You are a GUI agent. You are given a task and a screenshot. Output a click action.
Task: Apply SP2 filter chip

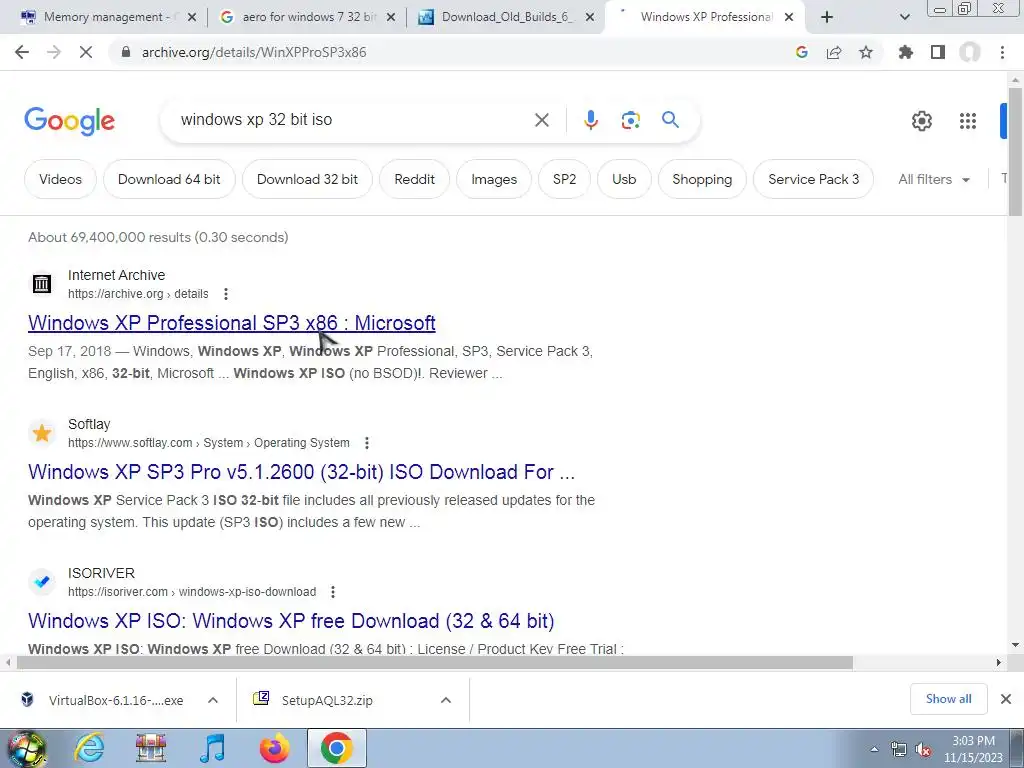564,179
